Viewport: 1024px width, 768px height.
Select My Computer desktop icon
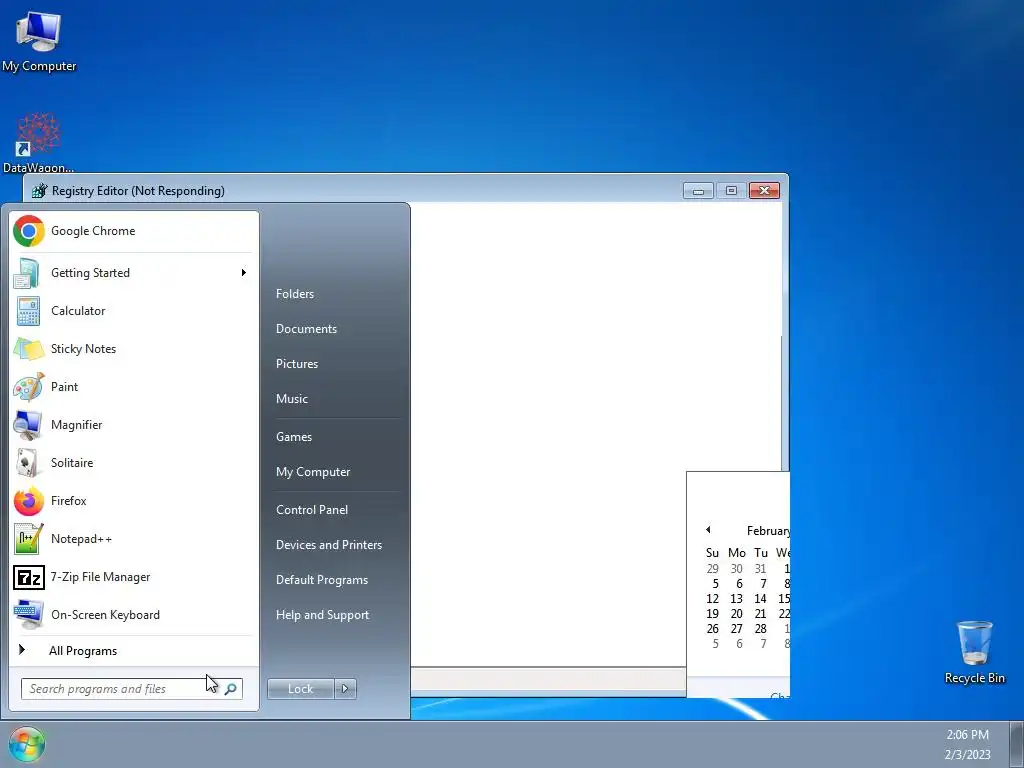click(39, 42)
